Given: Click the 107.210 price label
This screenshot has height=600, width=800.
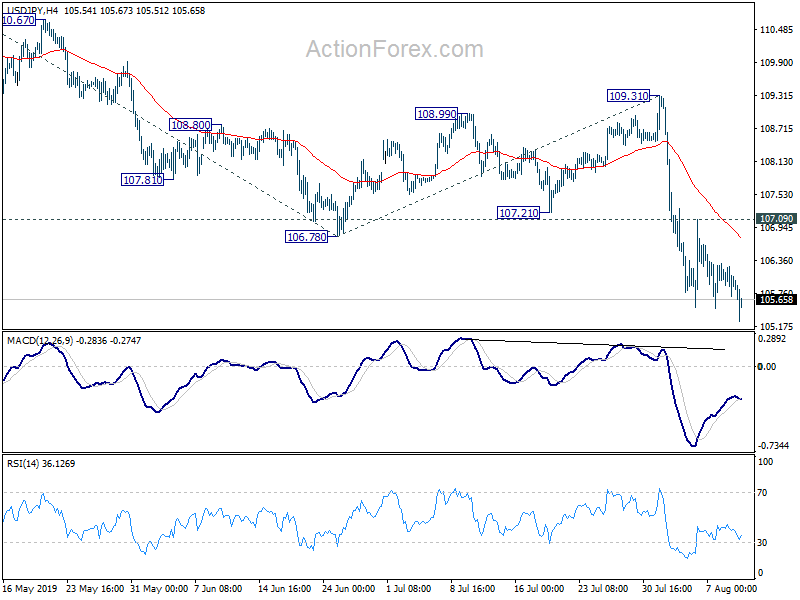Looking at the screenshot, I should [518, 213].
